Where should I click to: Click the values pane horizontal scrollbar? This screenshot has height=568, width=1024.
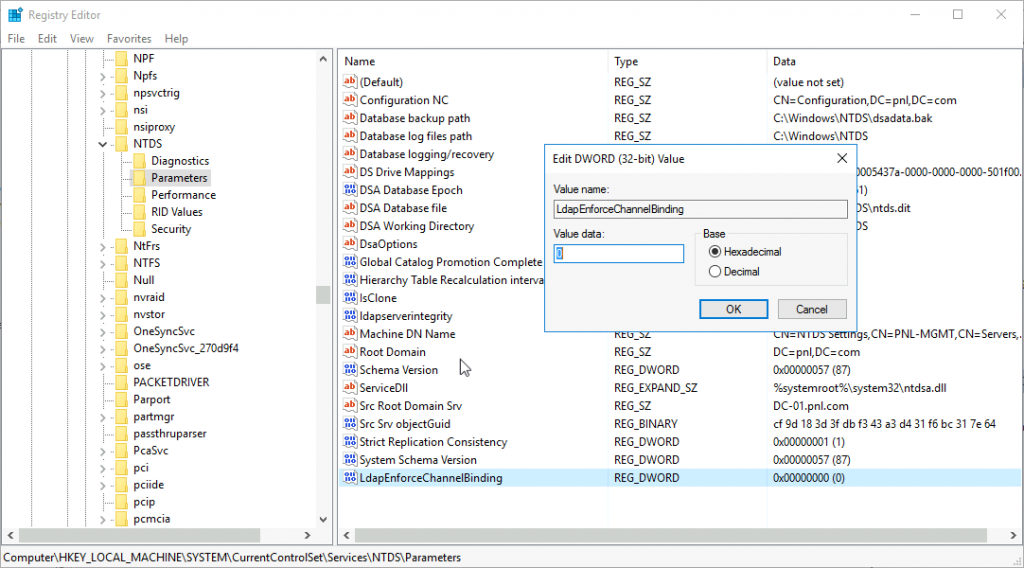click(x=670, y=535)
